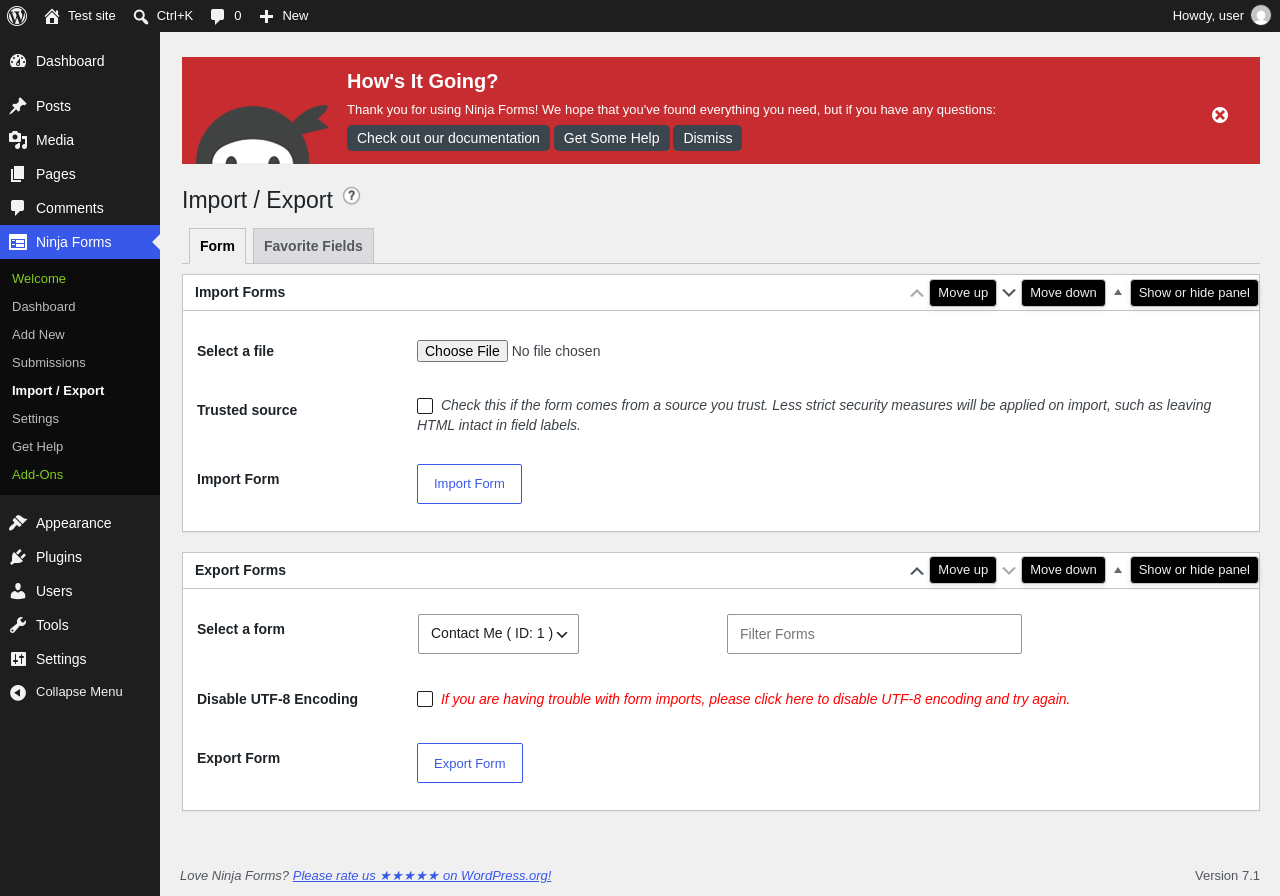The image size is (1280, 896).
Task: Select Add New in Ninja Forms submenu
Action: point(80,335)
